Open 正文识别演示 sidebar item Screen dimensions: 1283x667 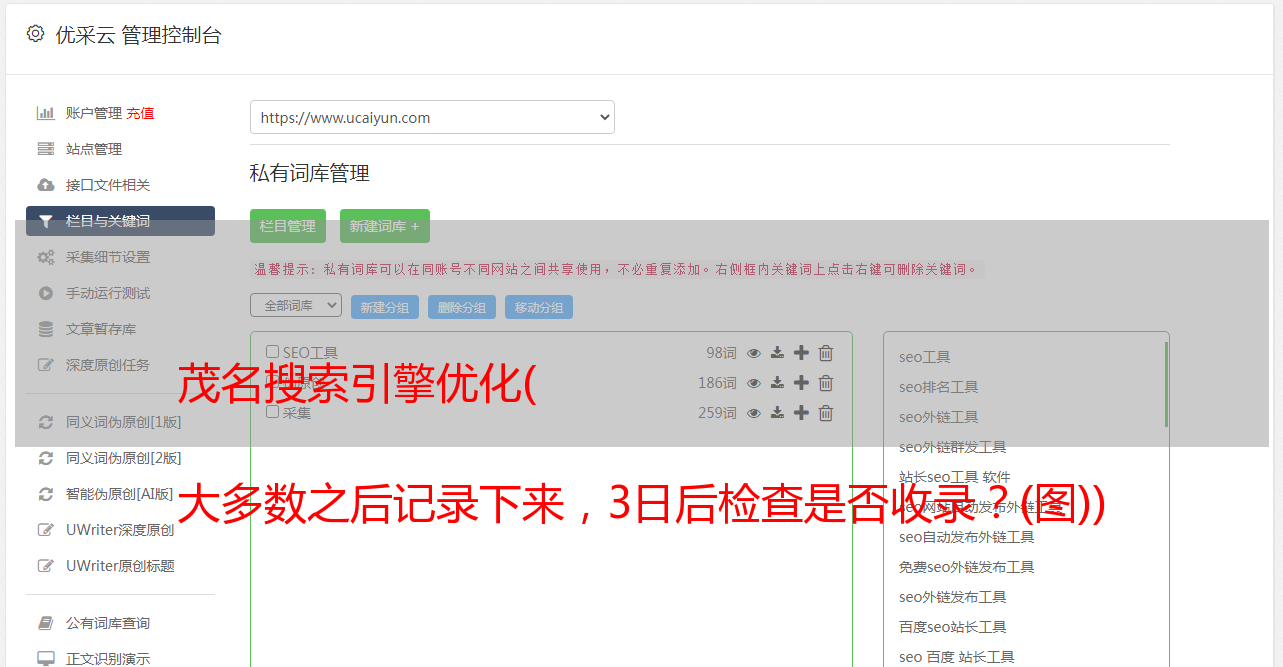point(108,659)
